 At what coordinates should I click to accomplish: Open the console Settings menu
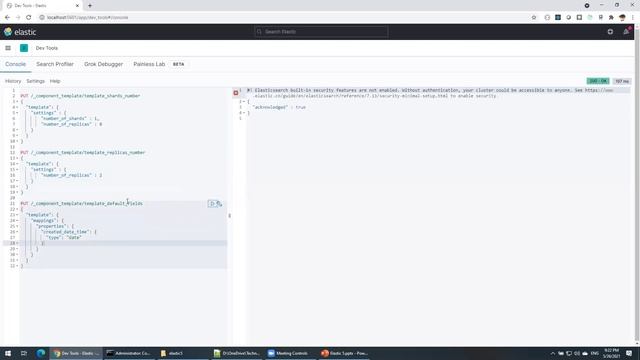(x=36, y=81)
